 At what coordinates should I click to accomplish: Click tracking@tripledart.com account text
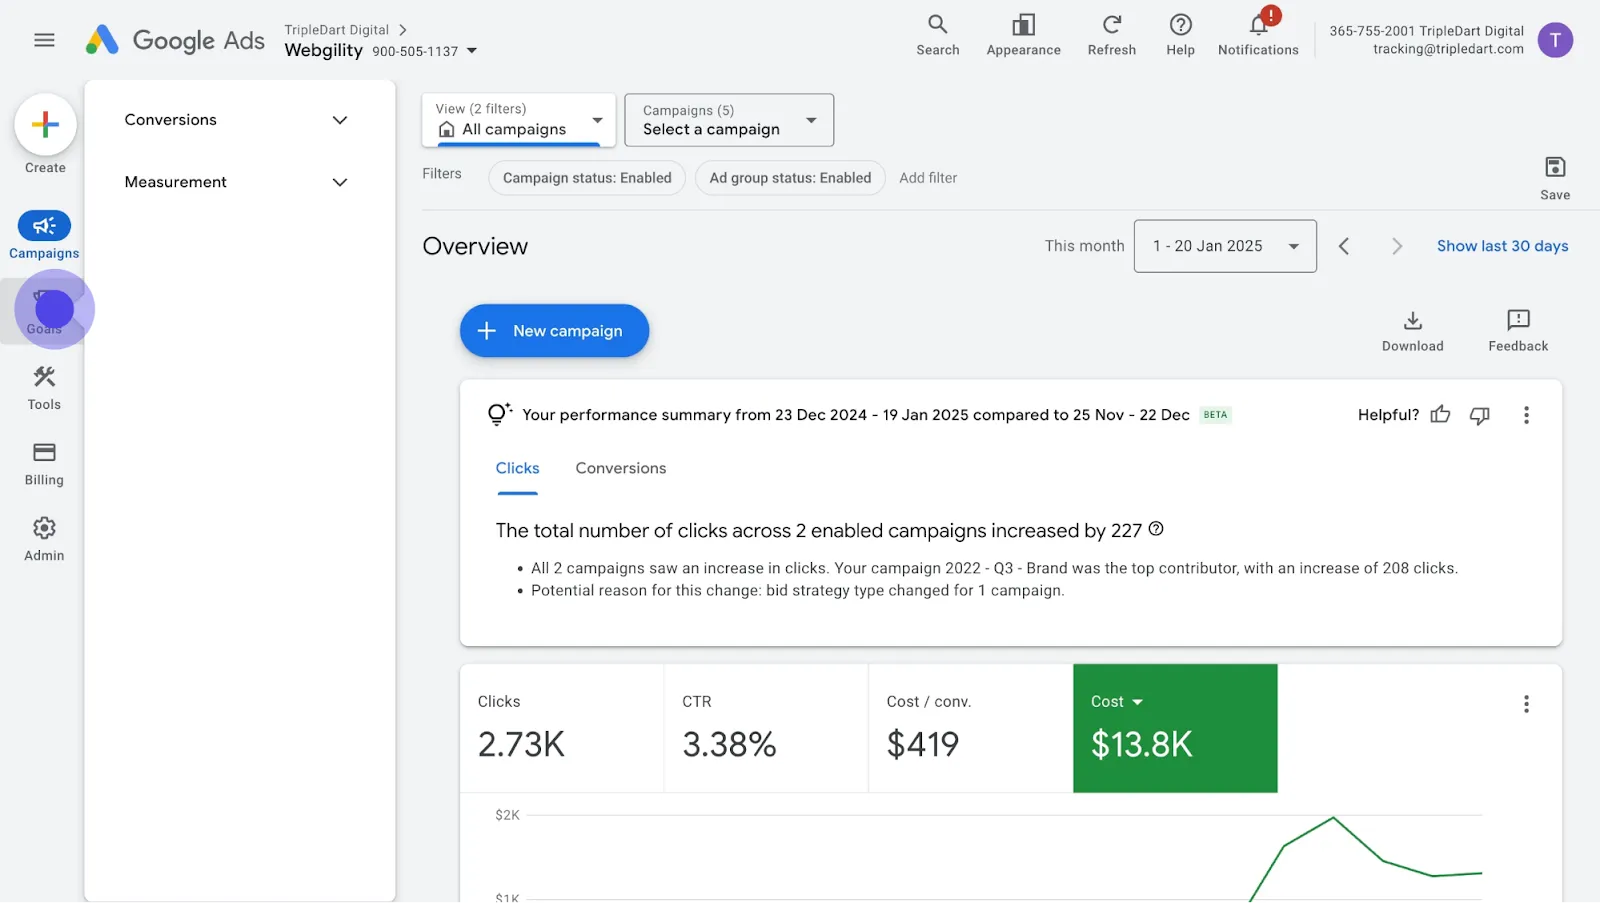(x=1448, y=49)
